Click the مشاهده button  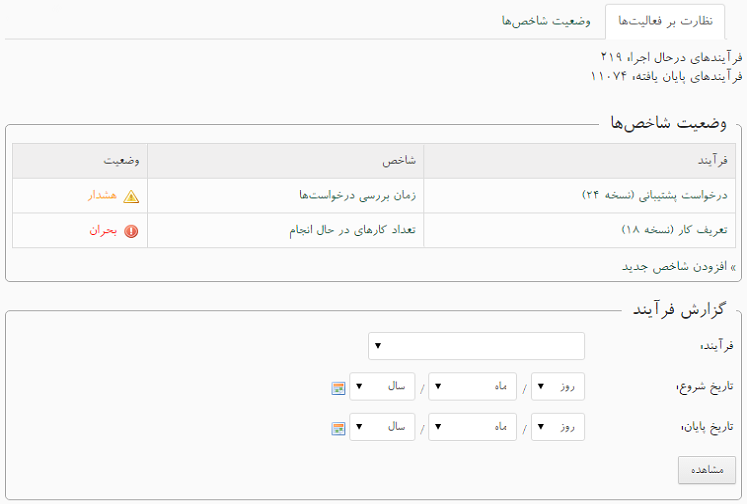(x=707, y=470)
